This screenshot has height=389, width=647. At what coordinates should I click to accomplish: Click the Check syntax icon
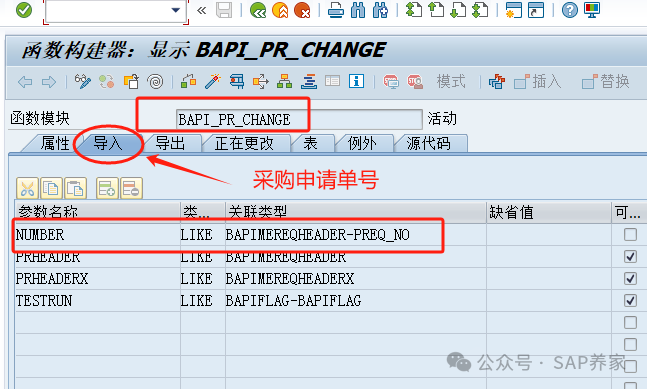coord(189,82)
